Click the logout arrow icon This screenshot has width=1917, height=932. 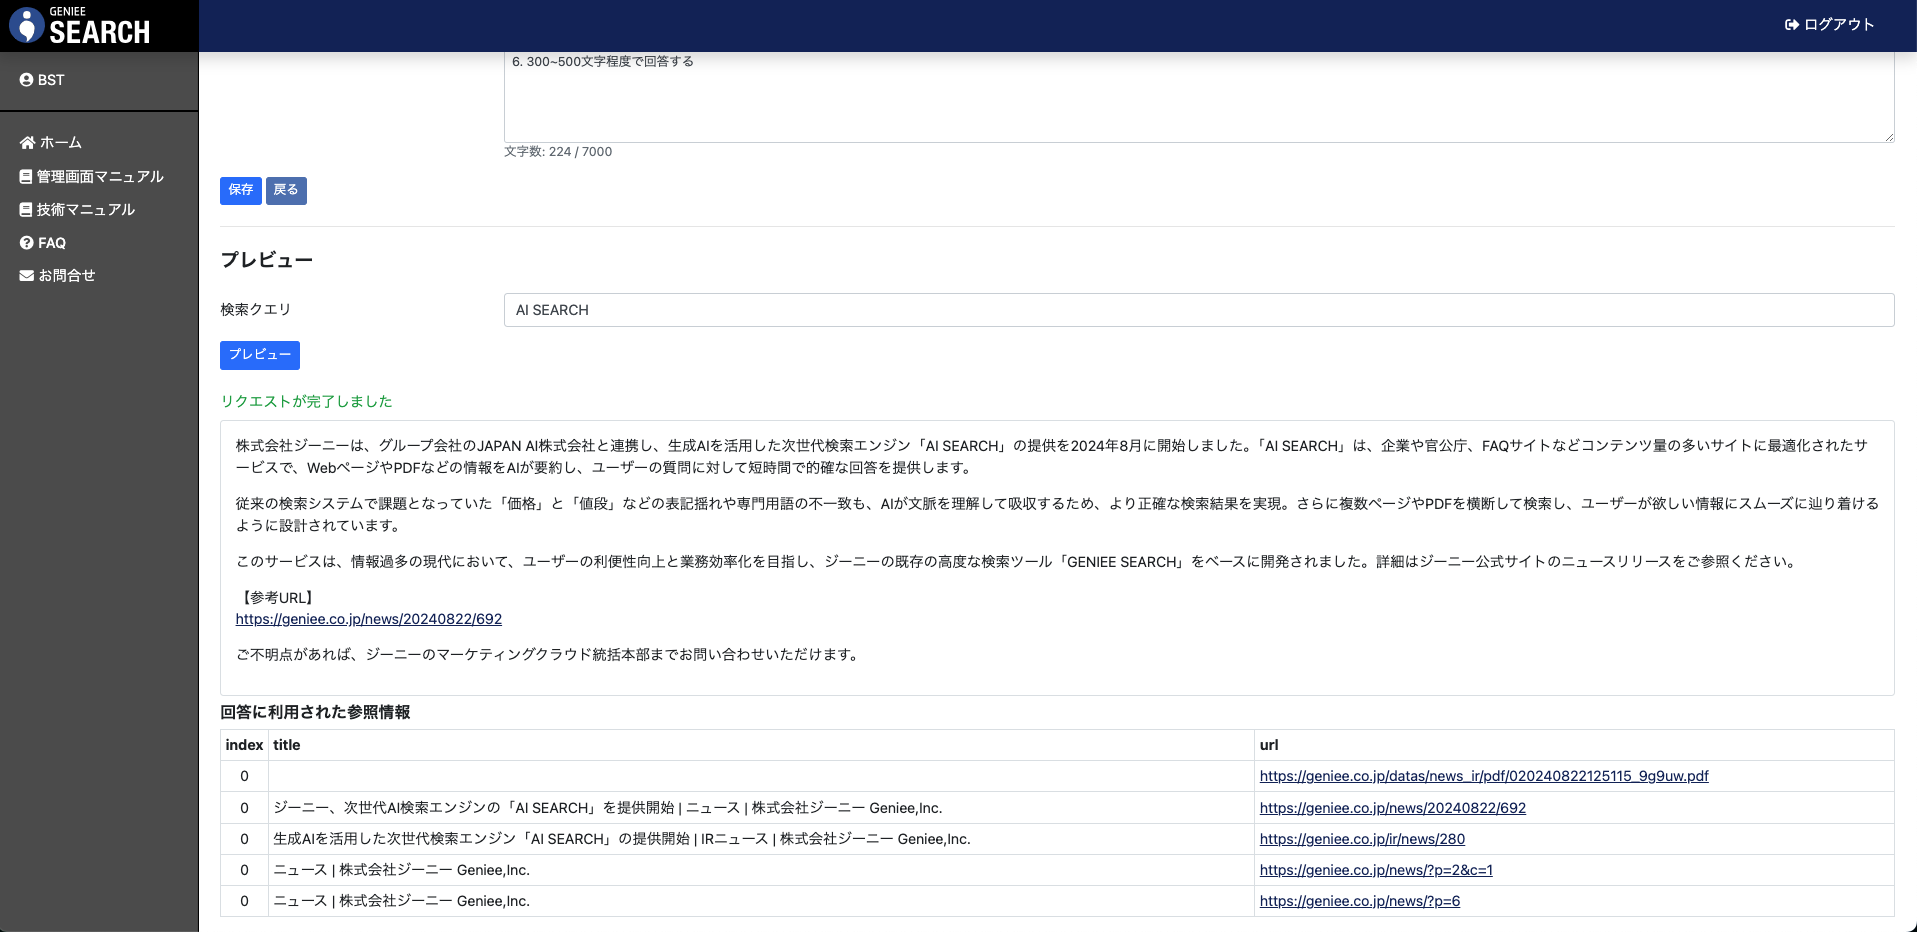pyautogui.click(x=1791, y=25)
